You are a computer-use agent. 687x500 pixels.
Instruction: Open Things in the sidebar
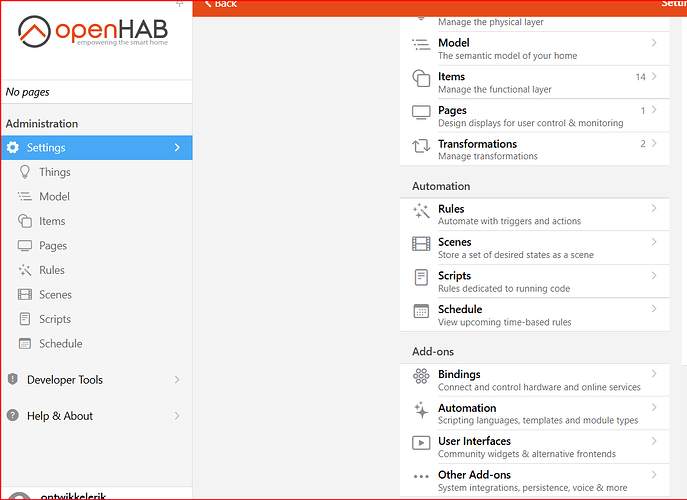click(x=96, y=172)
